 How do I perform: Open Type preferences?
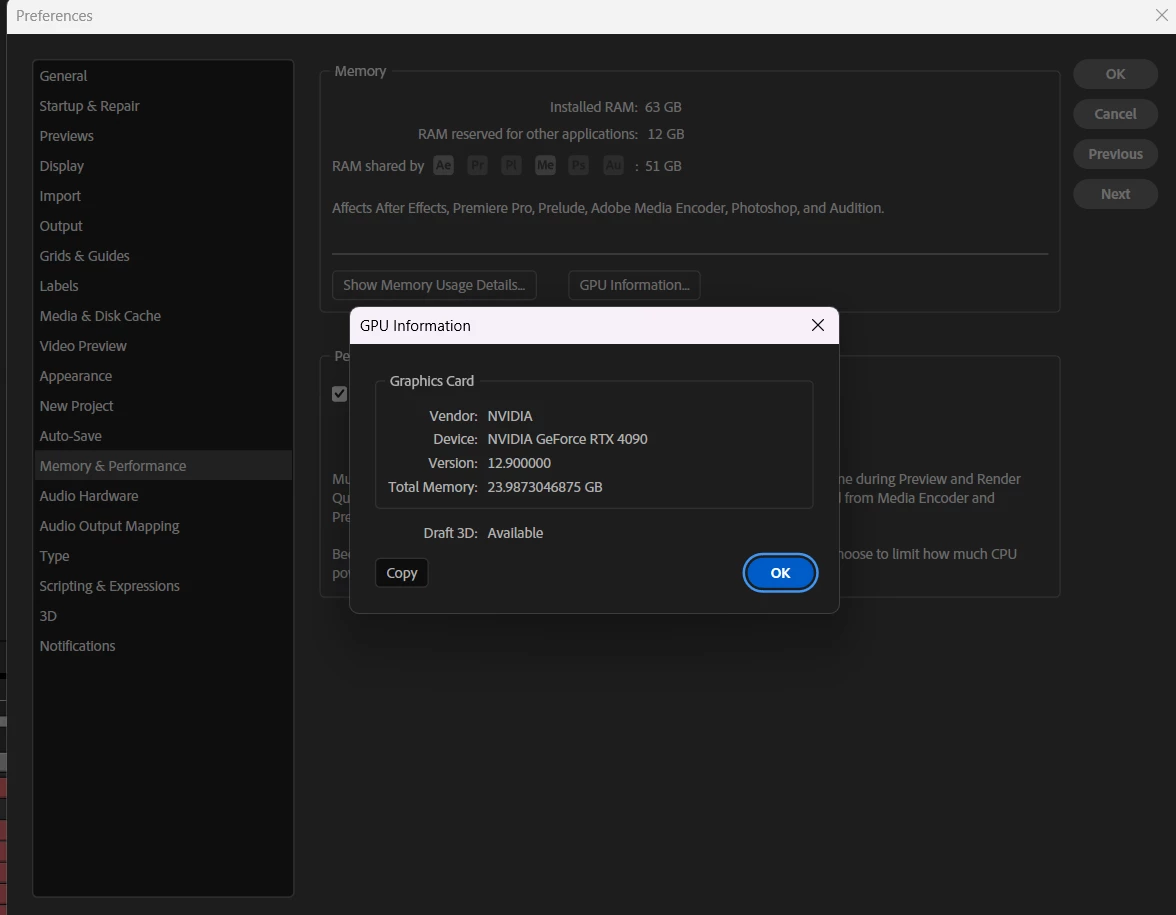pyautogui.click(x=163, y=556)
